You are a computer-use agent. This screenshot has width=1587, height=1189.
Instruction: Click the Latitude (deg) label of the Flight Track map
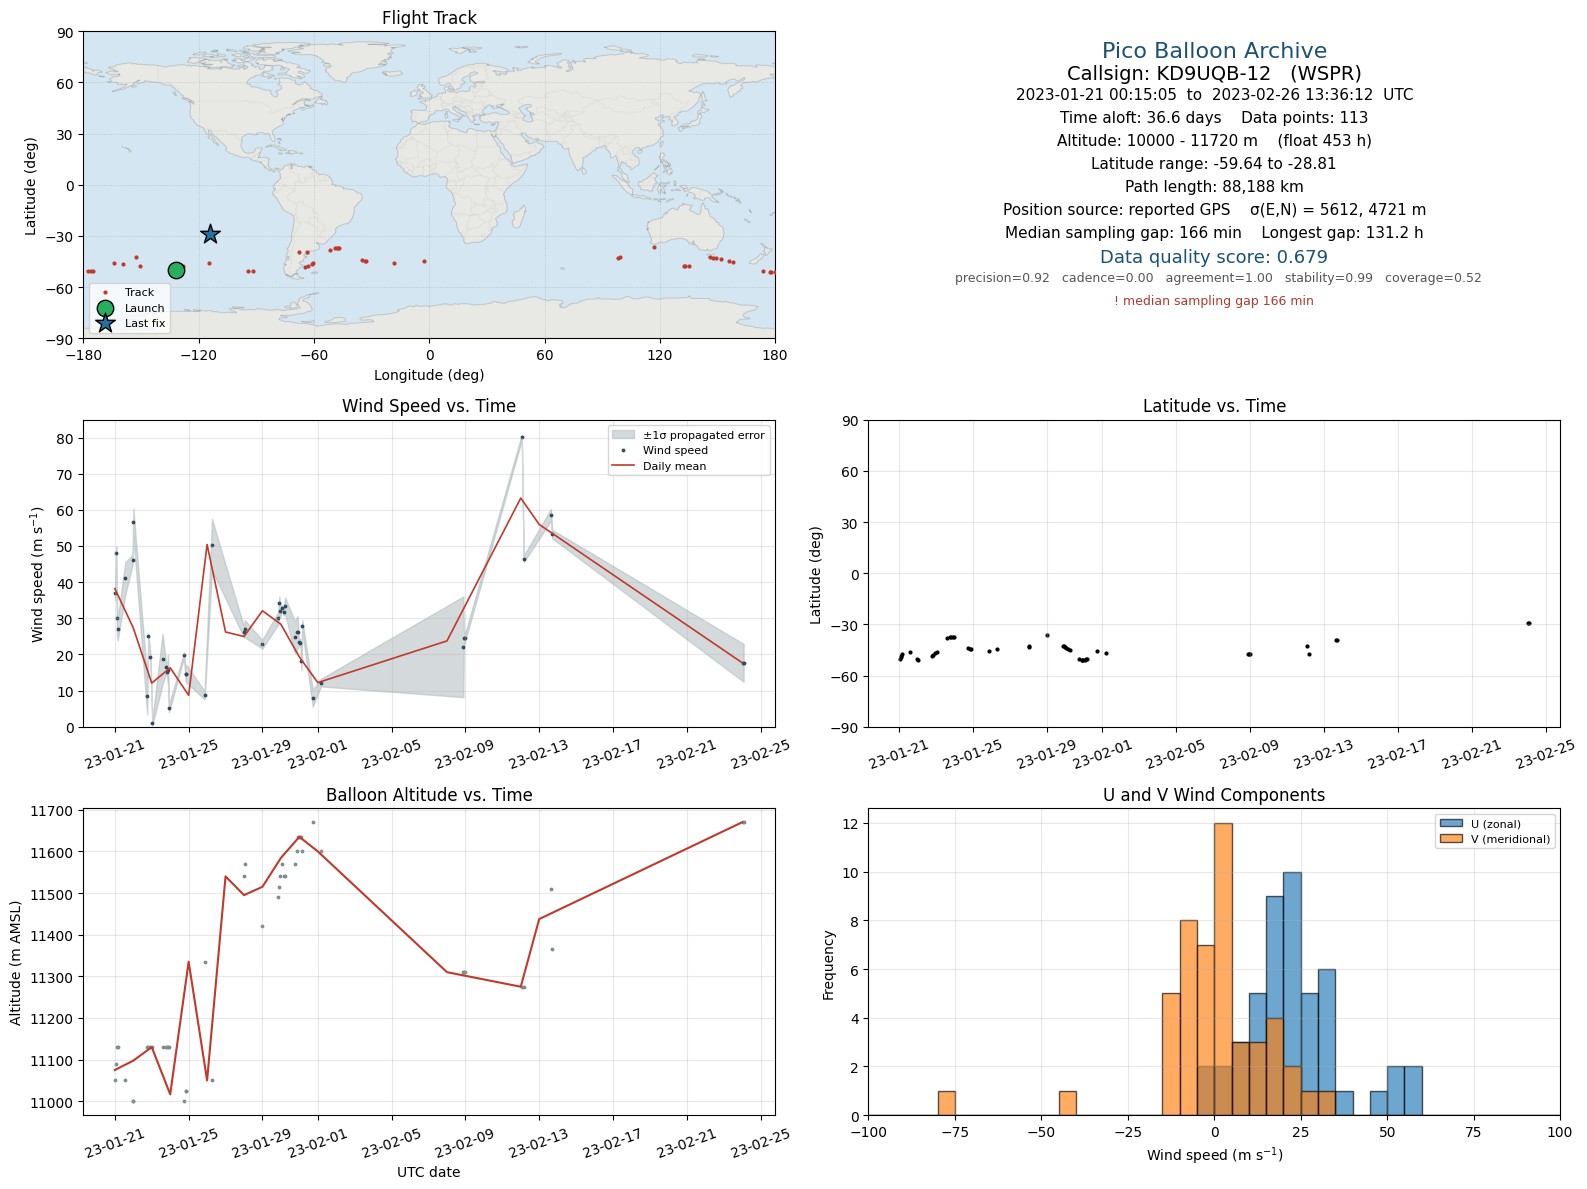tap(31, 186)
